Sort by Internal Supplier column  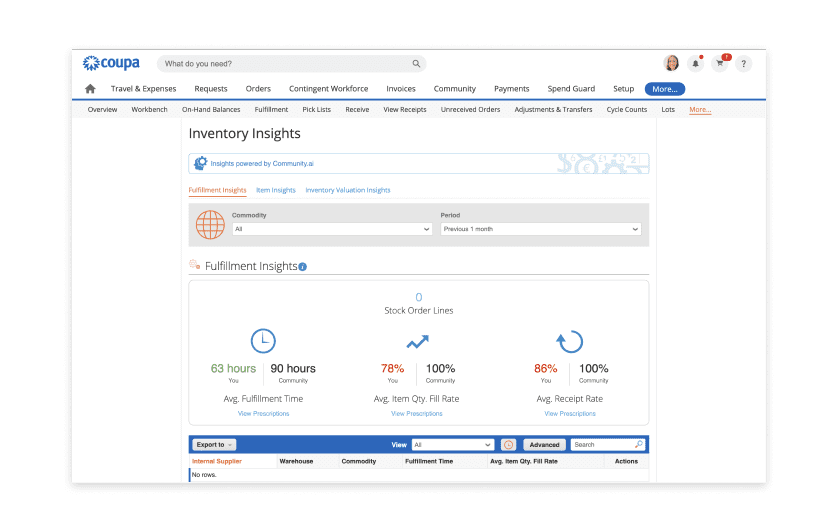click(217, 461)
